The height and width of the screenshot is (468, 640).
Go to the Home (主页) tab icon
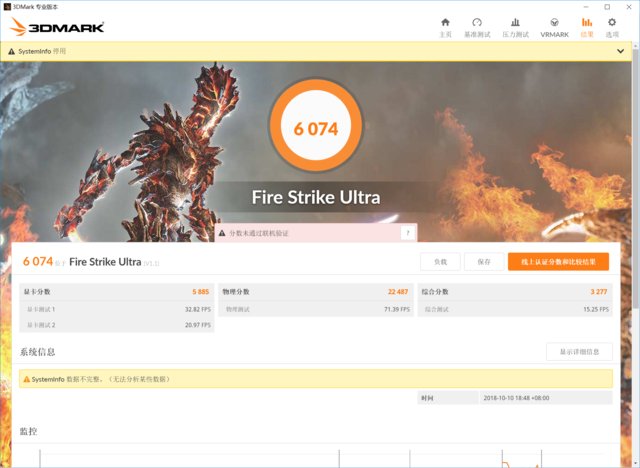coord(445,22)
